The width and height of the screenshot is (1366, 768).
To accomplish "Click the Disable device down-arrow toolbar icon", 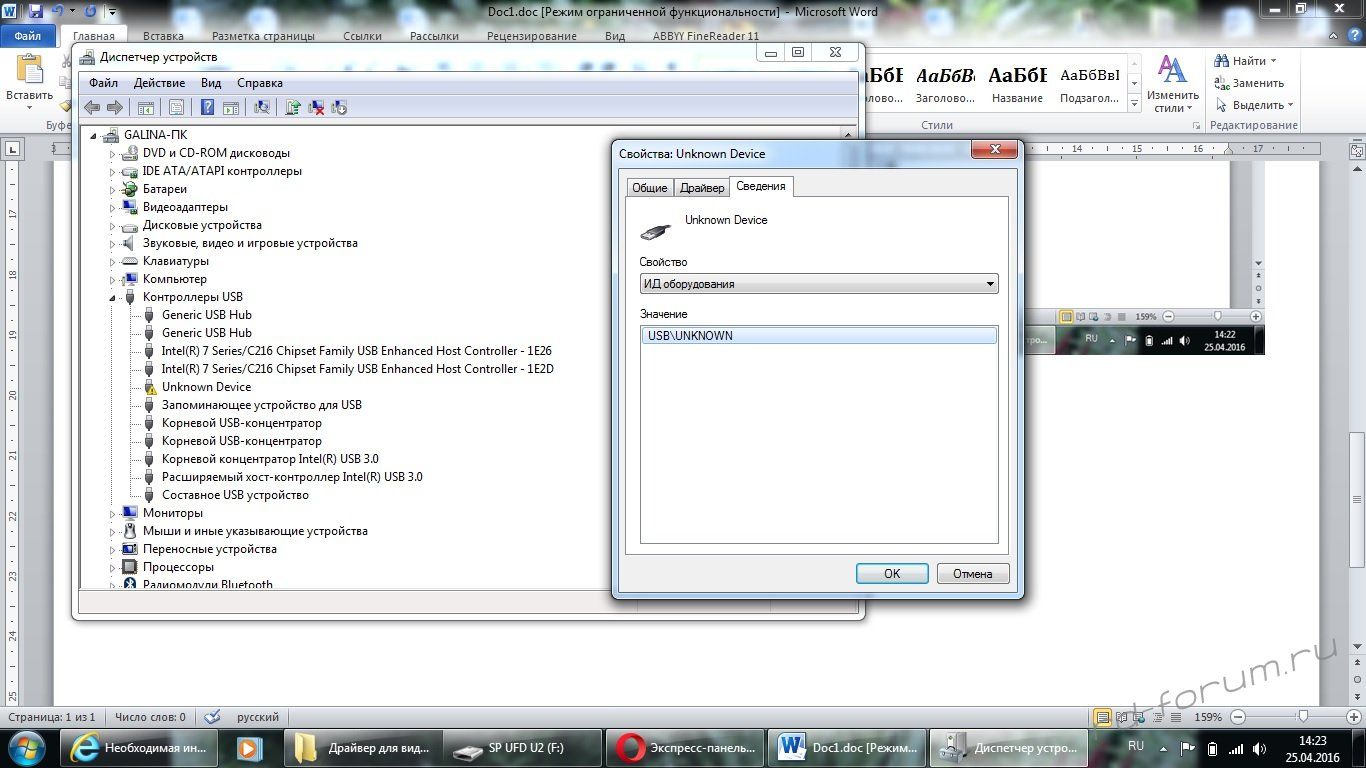I will (x=338, y=107).
